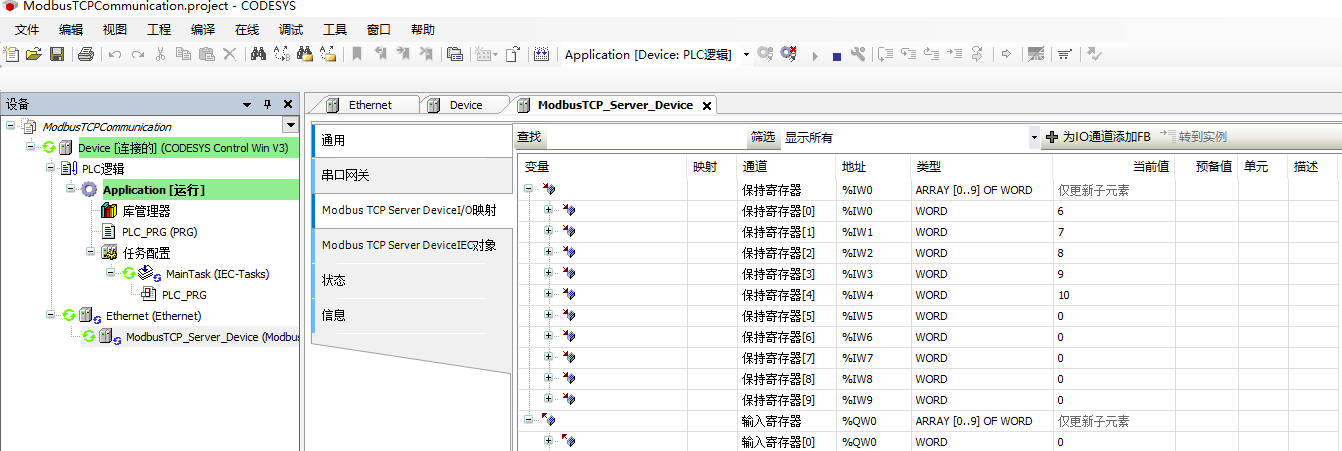Viewport: 1342px width, 451px height.
Task: Open the 调试 menu
Action: pos(290,29)
